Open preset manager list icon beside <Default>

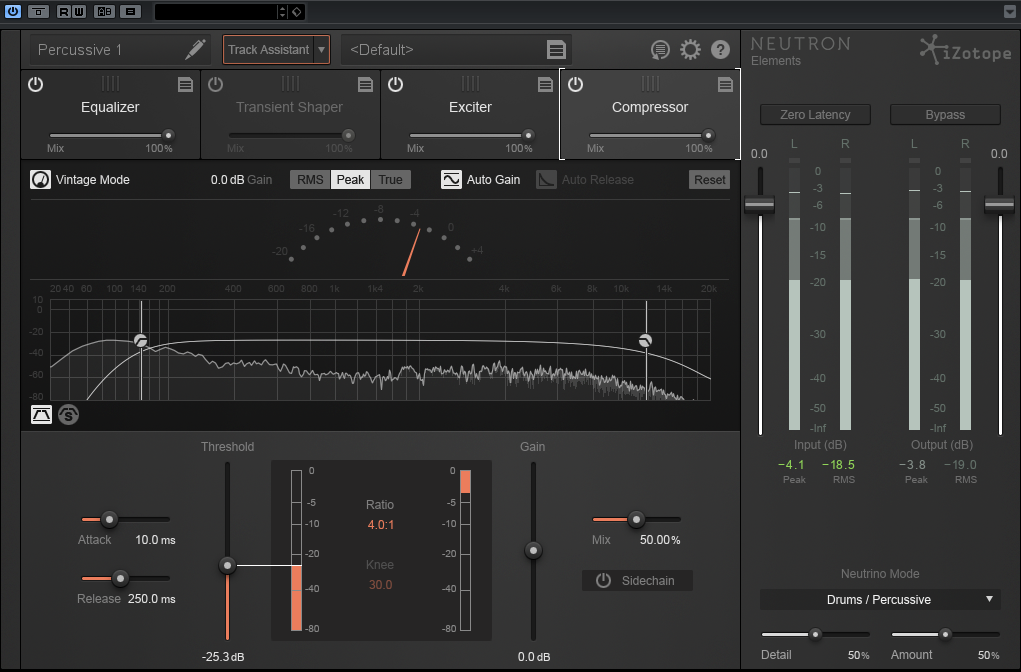[x=556, y=49]
